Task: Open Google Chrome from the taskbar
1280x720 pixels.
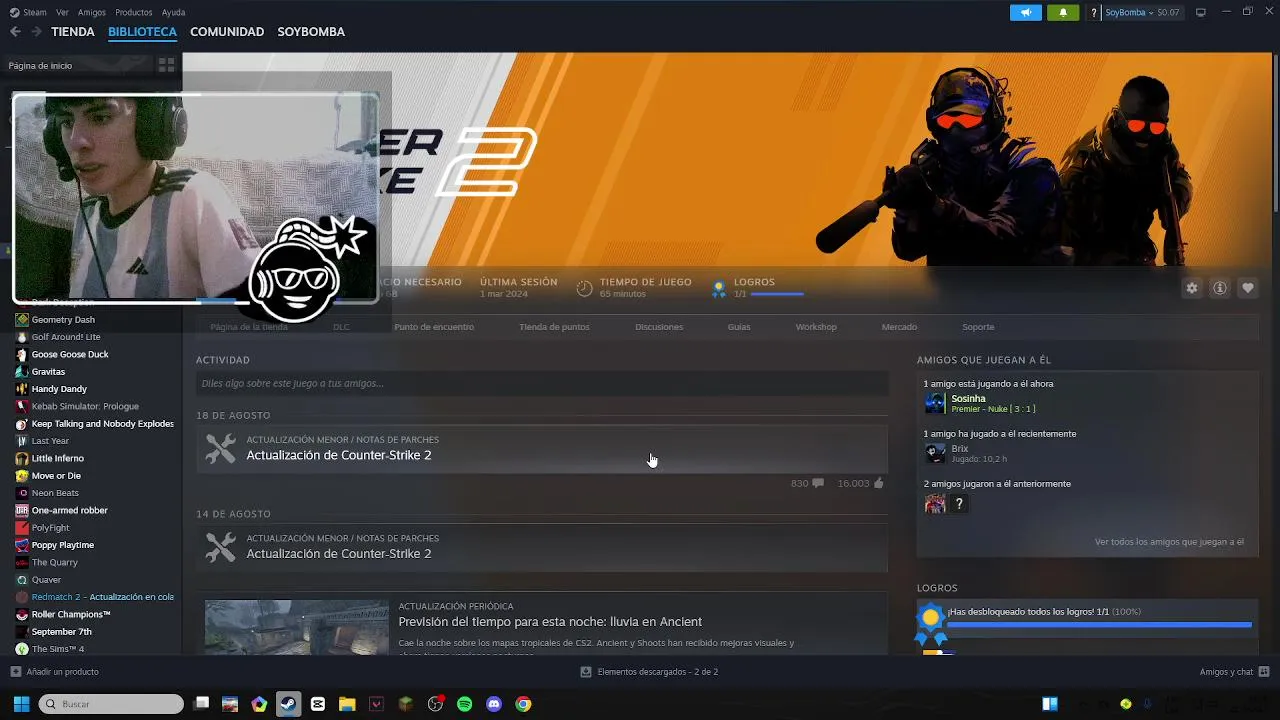Action: coord(523,704)
